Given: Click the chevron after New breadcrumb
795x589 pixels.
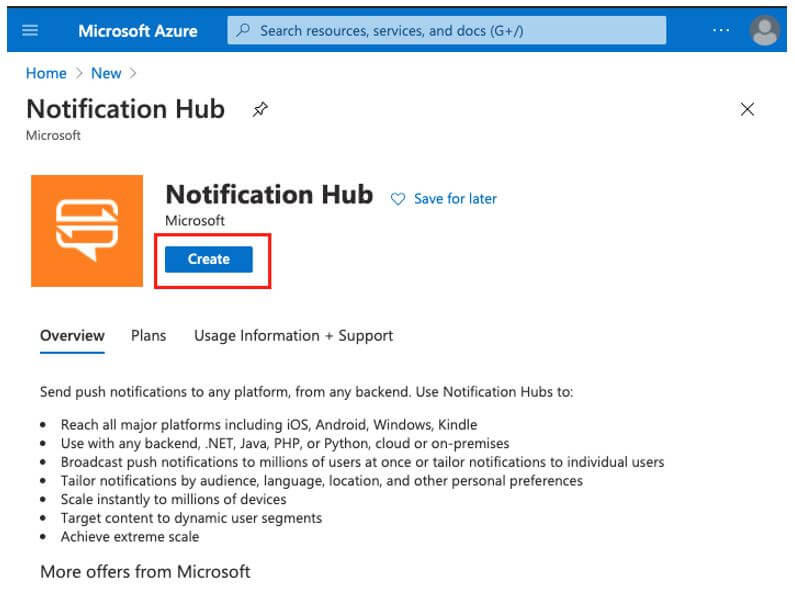Looking at the screenshot, I should click(x=132, y=73).
